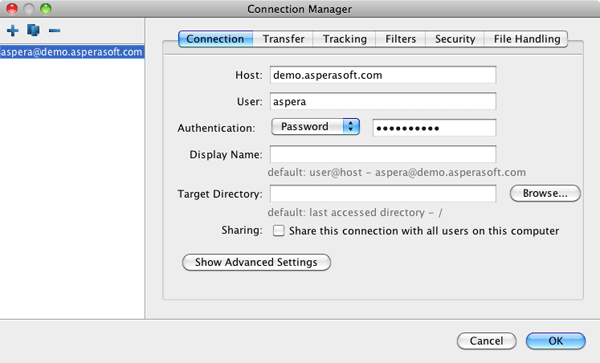The image size is (600, 363).
Task: Browse for a target directory
Action: pos(545,194)
